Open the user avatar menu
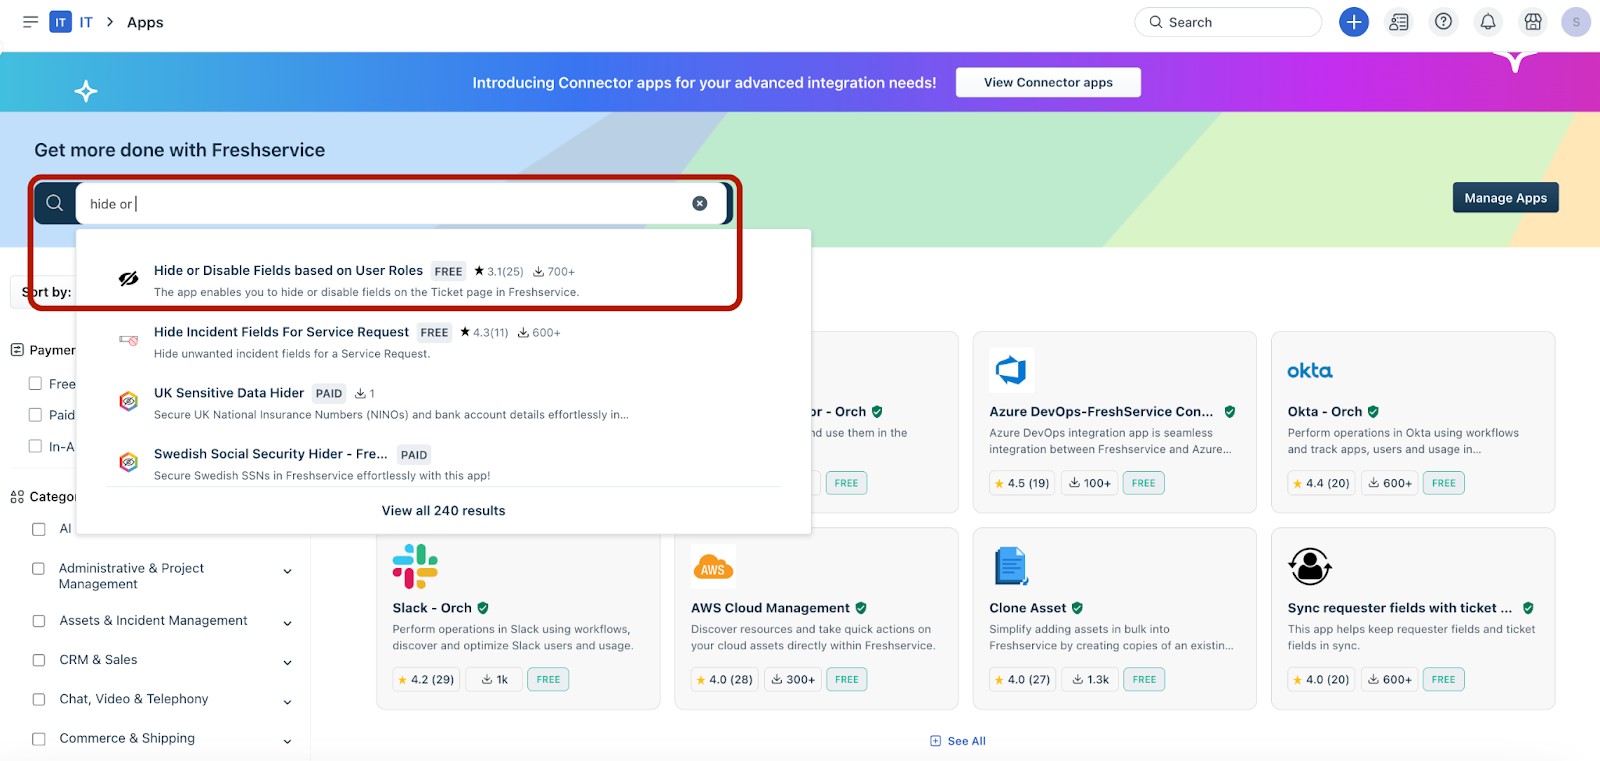This screenshot has height=761, width=1600. (x=1576, y=22)
